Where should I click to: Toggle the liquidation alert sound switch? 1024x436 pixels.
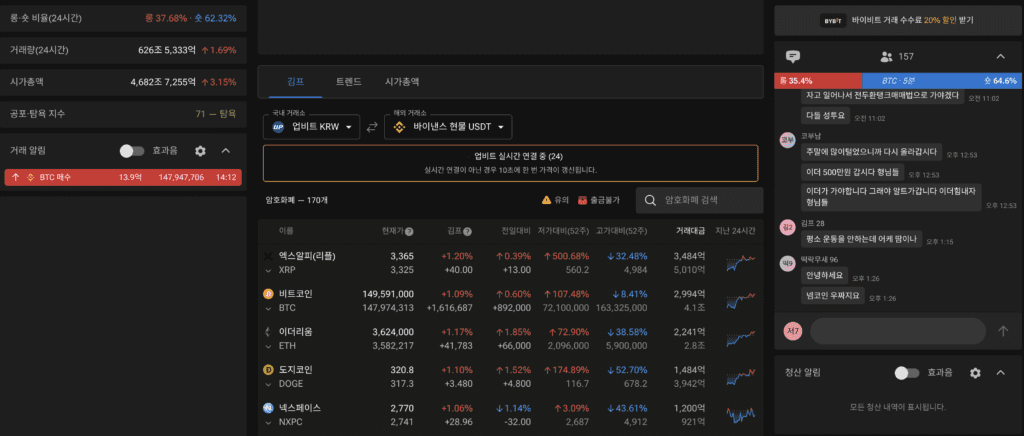tap(906, 373)
